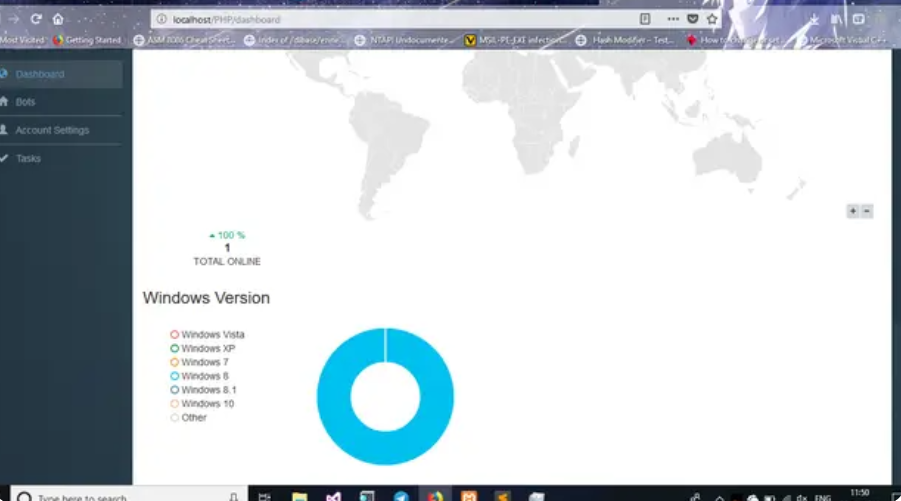
Task: Toggle the Other legend entry
Action: coord(188,418)
